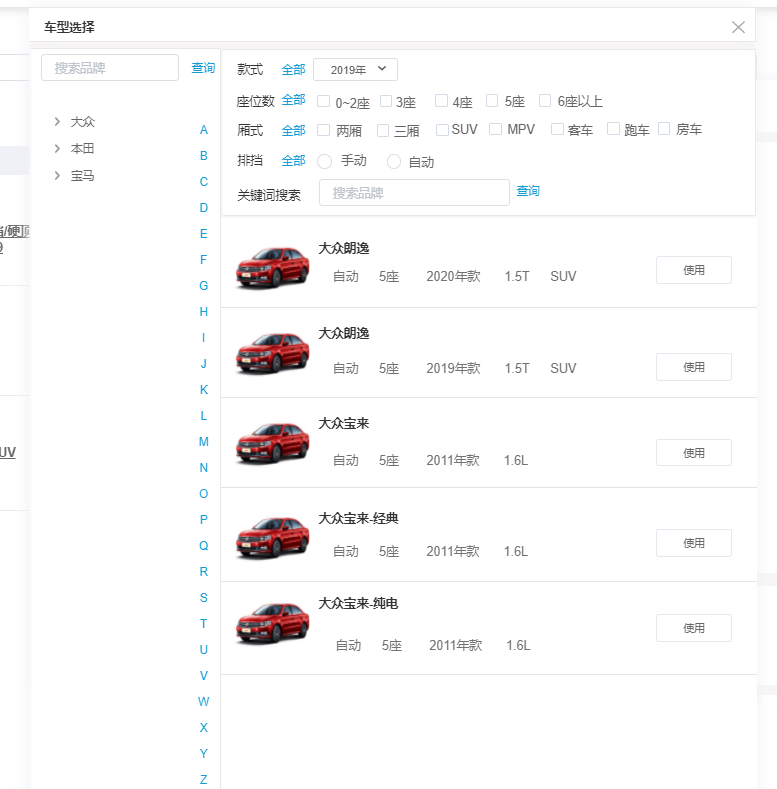Check the 4座 seat option
The width and height of the screenshot is (777, 789).
[x=441, y=101]
